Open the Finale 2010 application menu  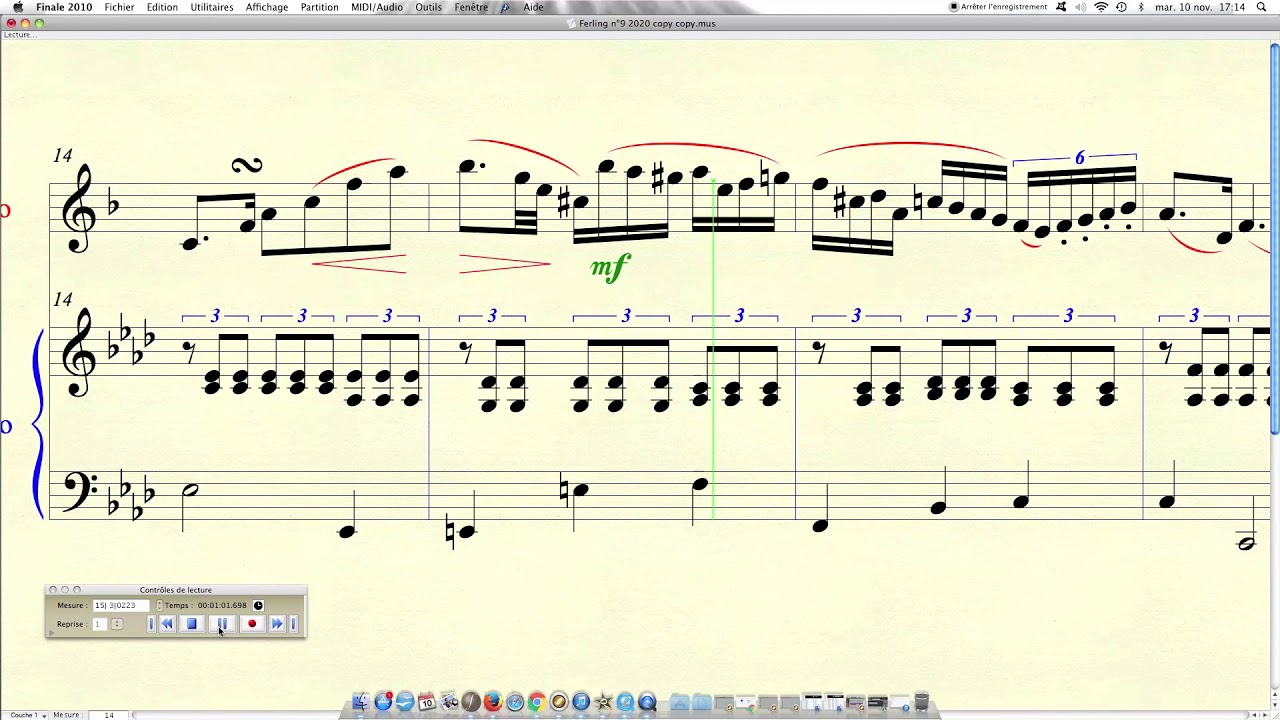64,7
